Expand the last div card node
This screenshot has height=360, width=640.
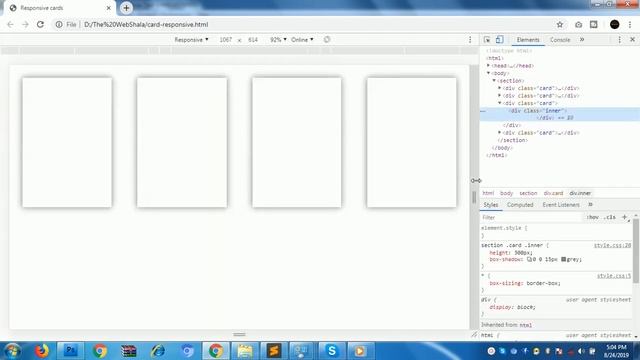click(500, 133)
